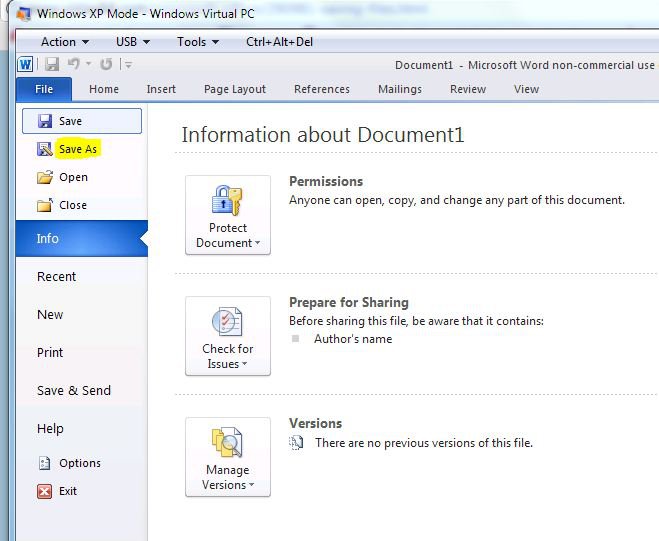
Task: Switch to the References tab
Action: point(322,89)
